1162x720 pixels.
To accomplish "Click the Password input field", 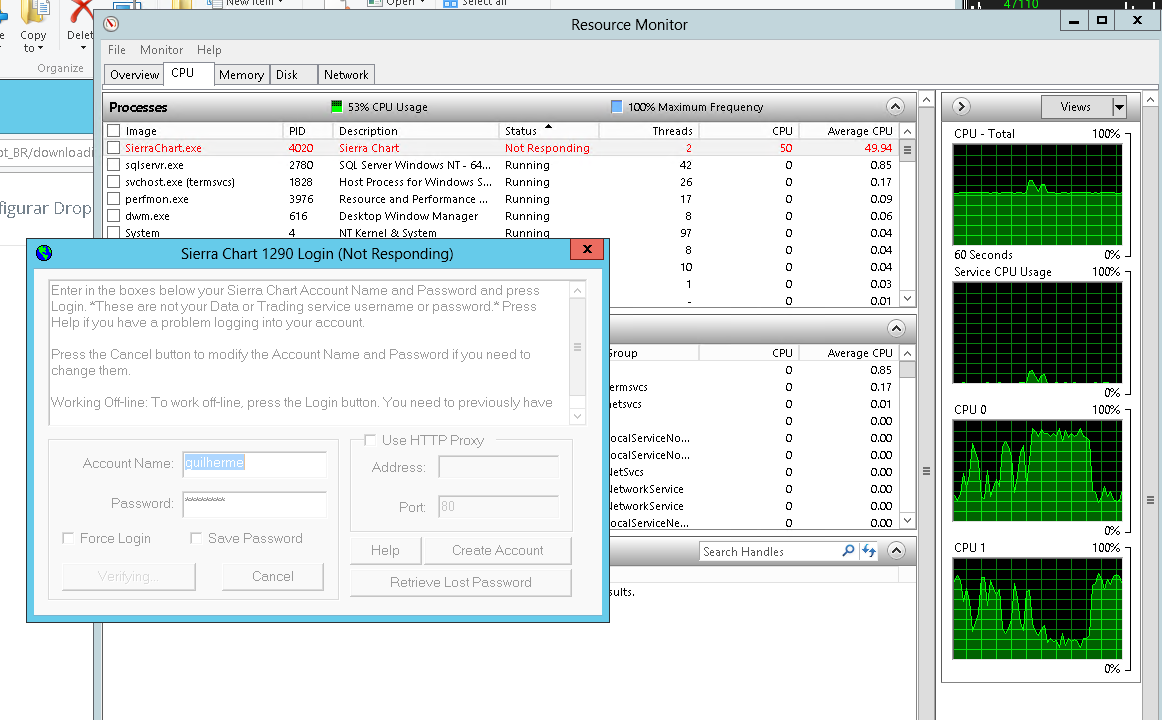I will point(254,504).
